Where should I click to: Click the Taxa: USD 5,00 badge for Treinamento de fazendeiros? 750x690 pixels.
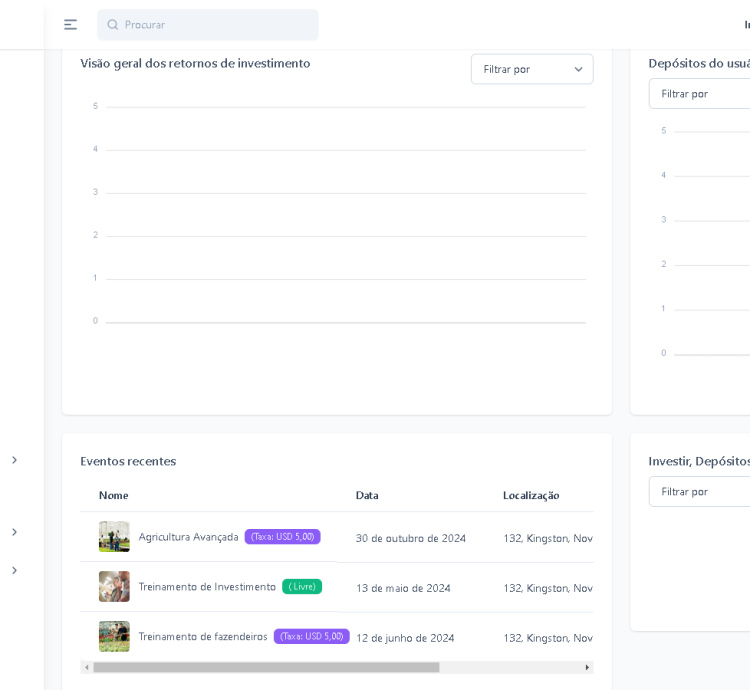[311, 636]
